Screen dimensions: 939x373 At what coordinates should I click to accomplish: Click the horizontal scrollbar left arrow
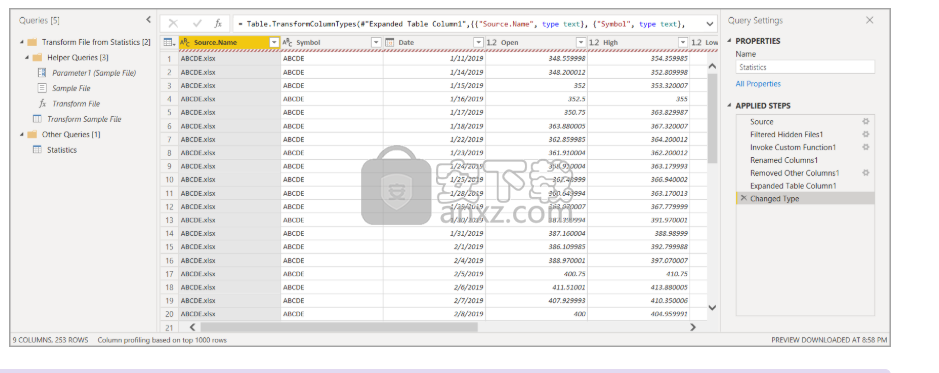(192, 327)
